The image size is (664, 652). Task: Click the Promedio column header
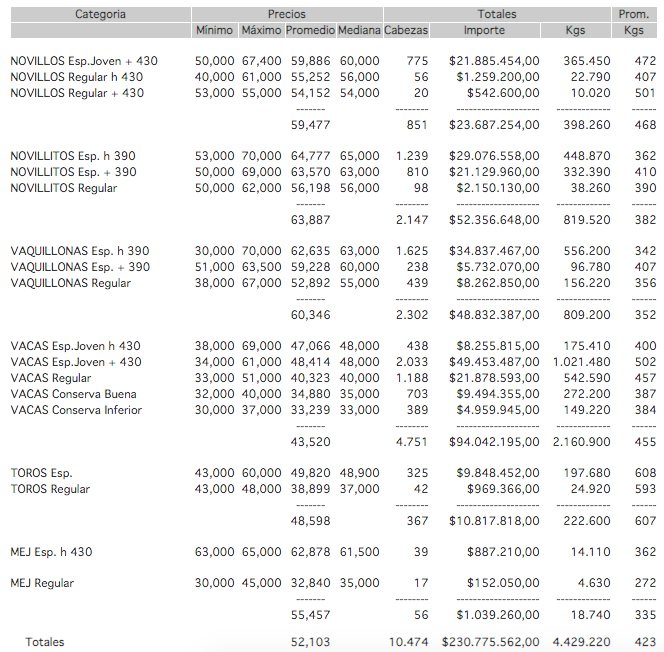(x=310, y=31)
